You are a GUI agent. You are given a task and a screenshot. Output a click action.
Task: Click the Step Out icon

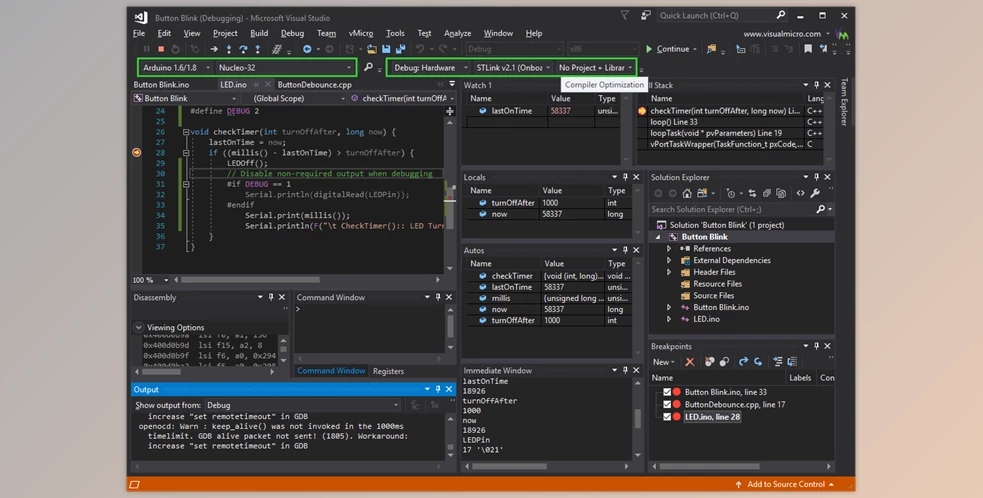257,49
